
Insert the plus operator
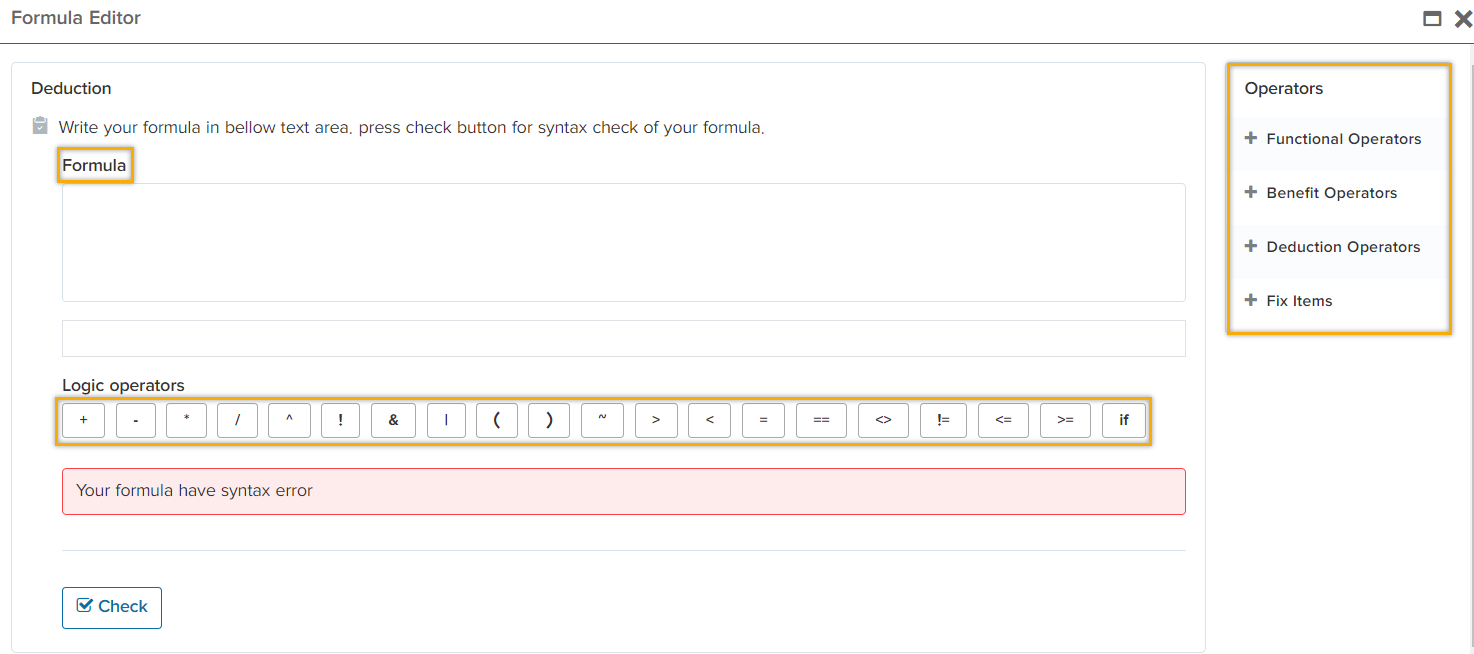point(84,420)
